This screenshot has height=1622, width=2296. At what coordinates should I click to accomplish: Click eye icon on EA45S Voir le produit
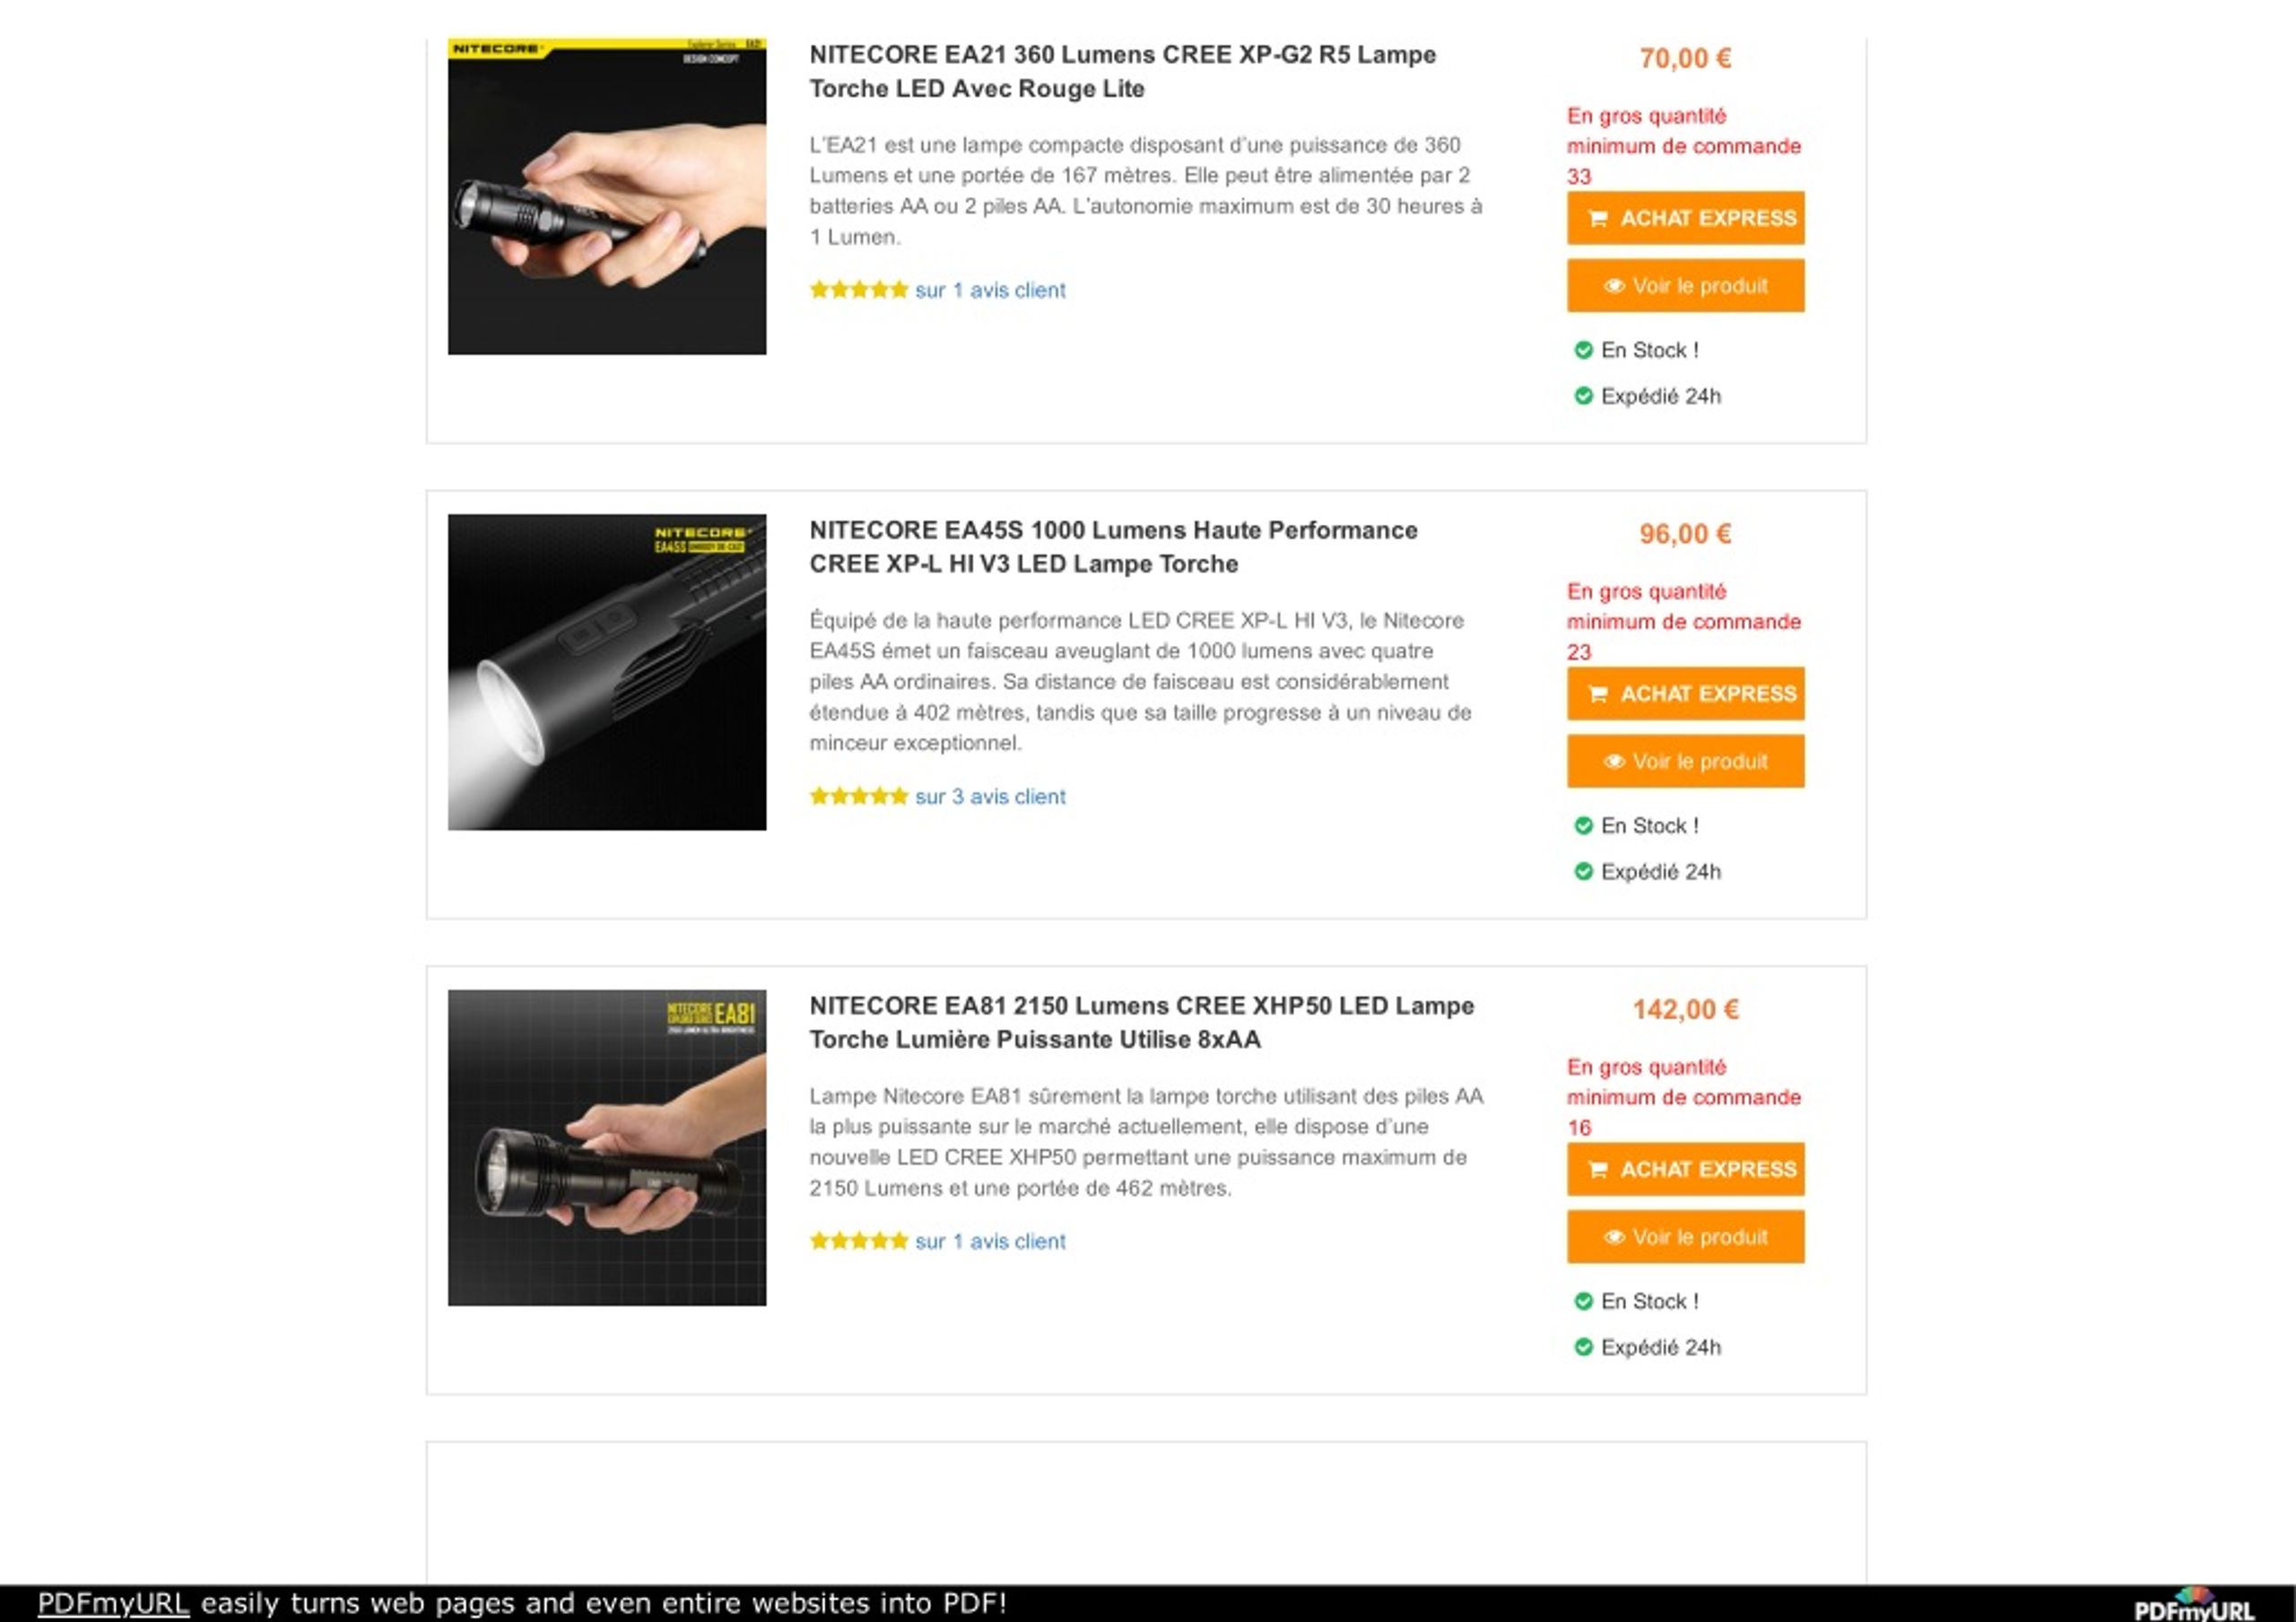click(x=1614, y=762)
